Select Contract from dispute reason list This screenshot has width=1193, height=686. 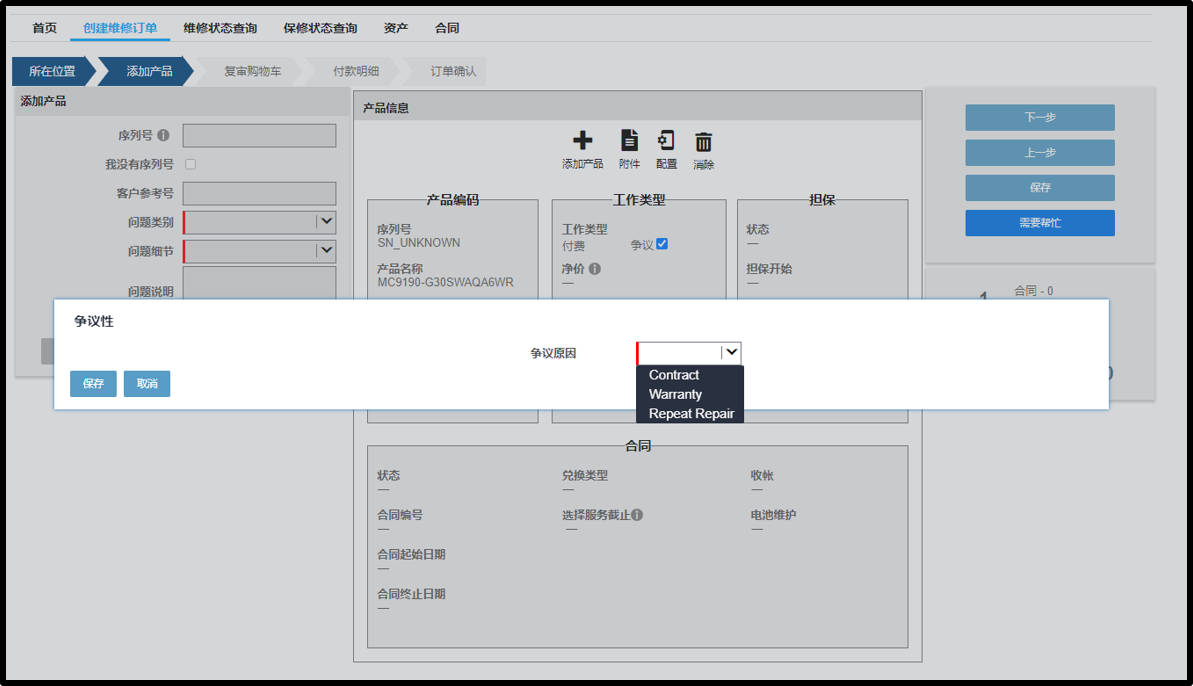coord(673,375)
